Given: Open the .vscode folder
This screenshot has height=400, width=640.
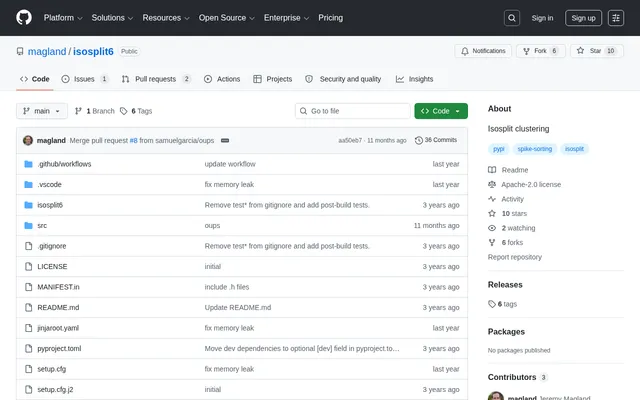Looking at the screenshot, I should 49,184.
